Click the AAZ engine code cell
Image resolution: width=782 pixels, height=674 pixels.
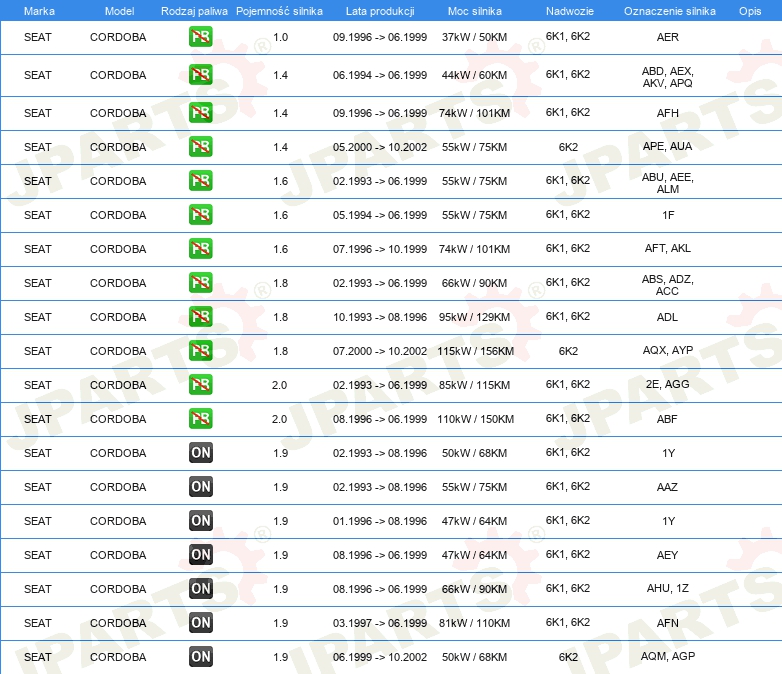click(x=668, y=487)
